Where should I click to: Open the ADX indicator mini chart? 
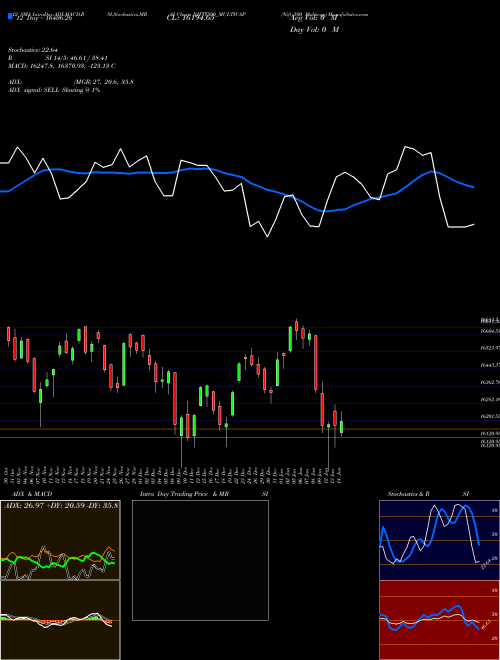point(60,540)
